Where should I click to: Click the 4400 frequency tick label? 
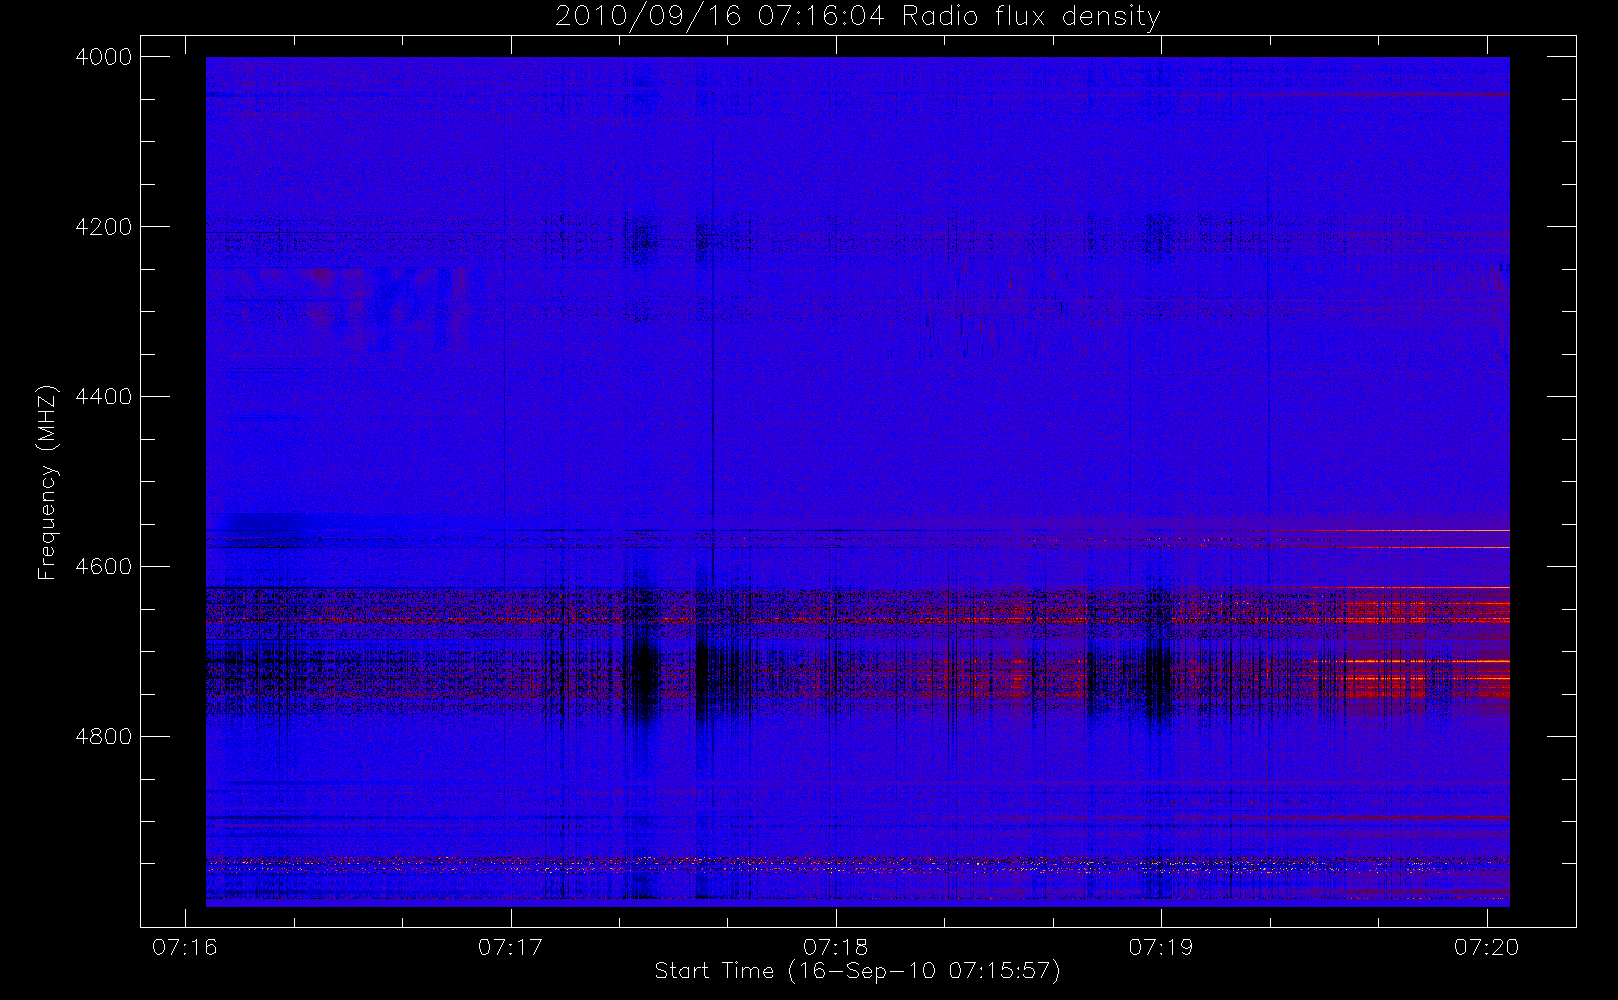pos(103,397)
